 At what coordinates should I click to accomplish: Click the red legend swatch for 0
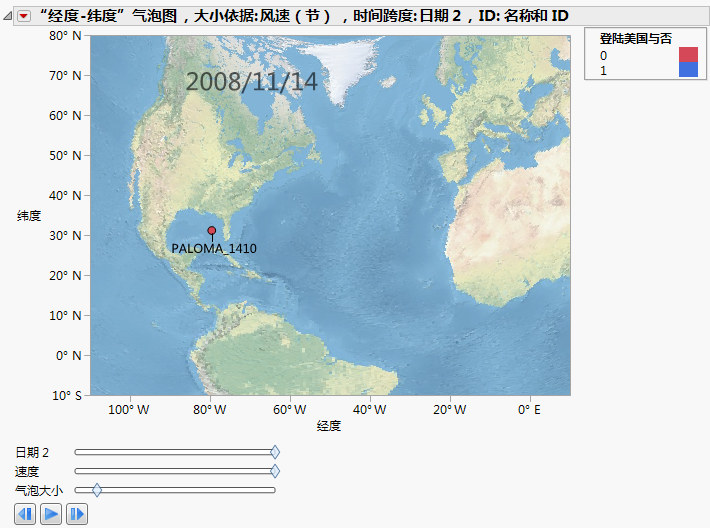[688, 55]
